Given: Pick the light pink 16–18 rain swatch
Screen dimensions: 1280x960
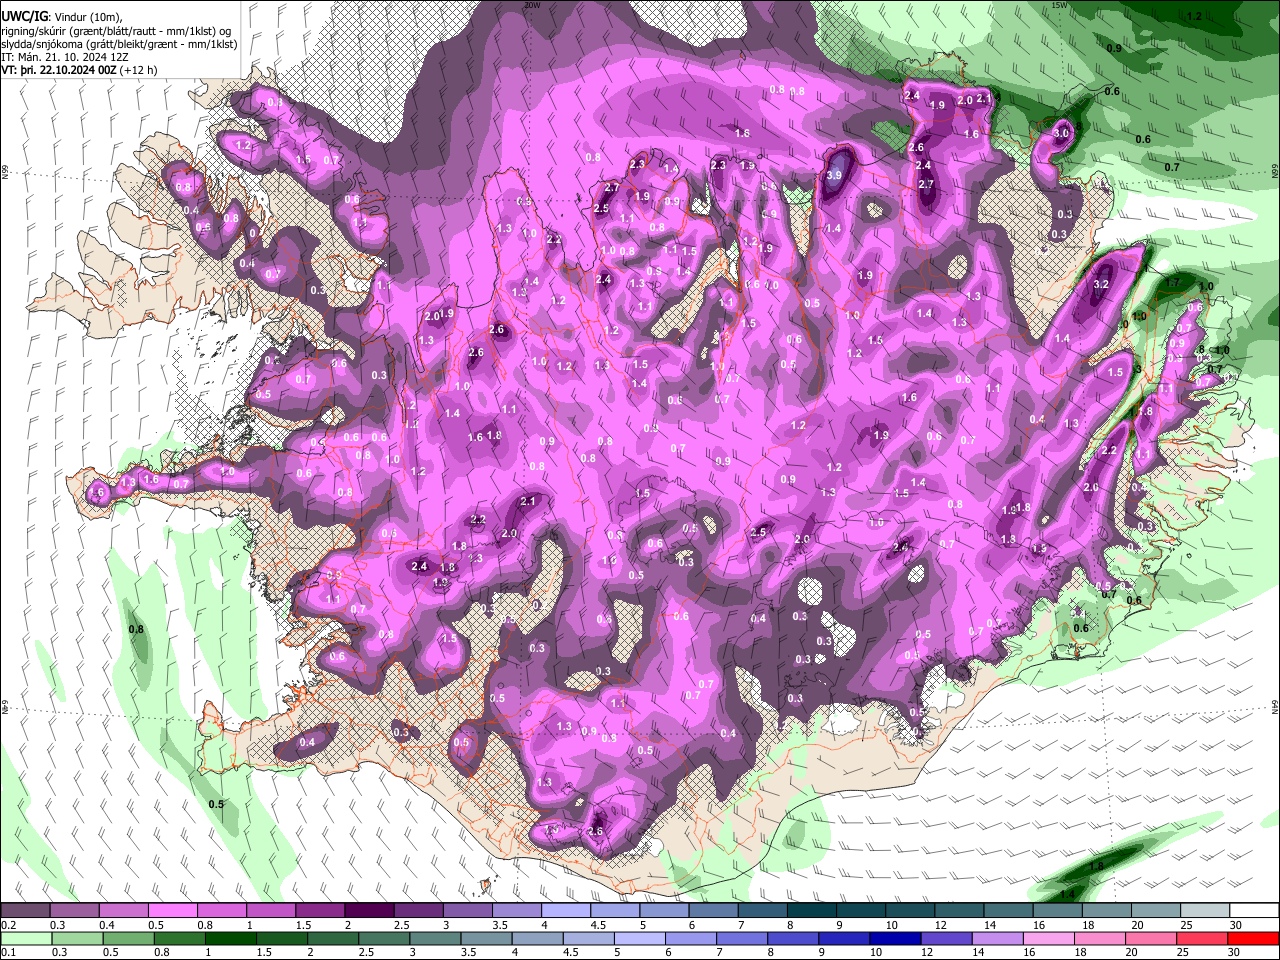Looking at the screenshot, I should (x=1049, y=939).
